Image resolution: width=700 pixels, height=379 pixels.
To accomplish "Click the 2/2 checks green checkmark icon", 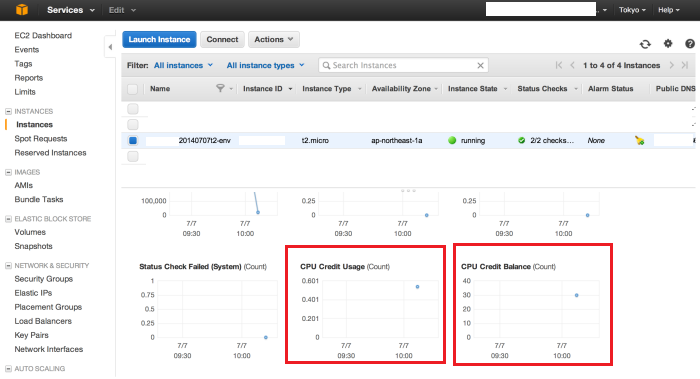I will (521, 140).
